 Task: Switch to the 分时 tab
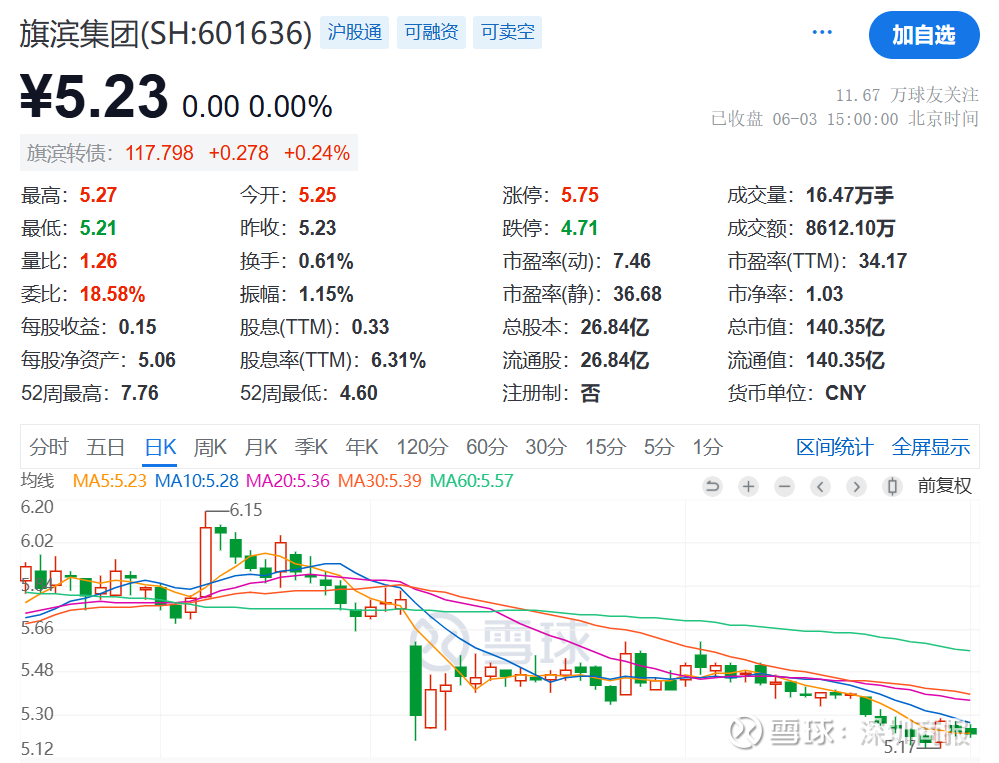48,447
